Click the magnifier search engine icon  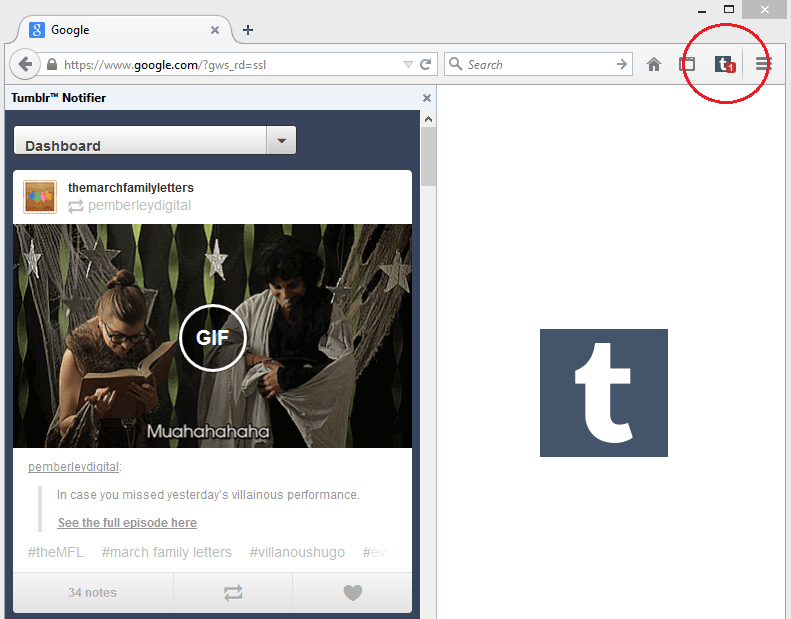click(456, 64)
